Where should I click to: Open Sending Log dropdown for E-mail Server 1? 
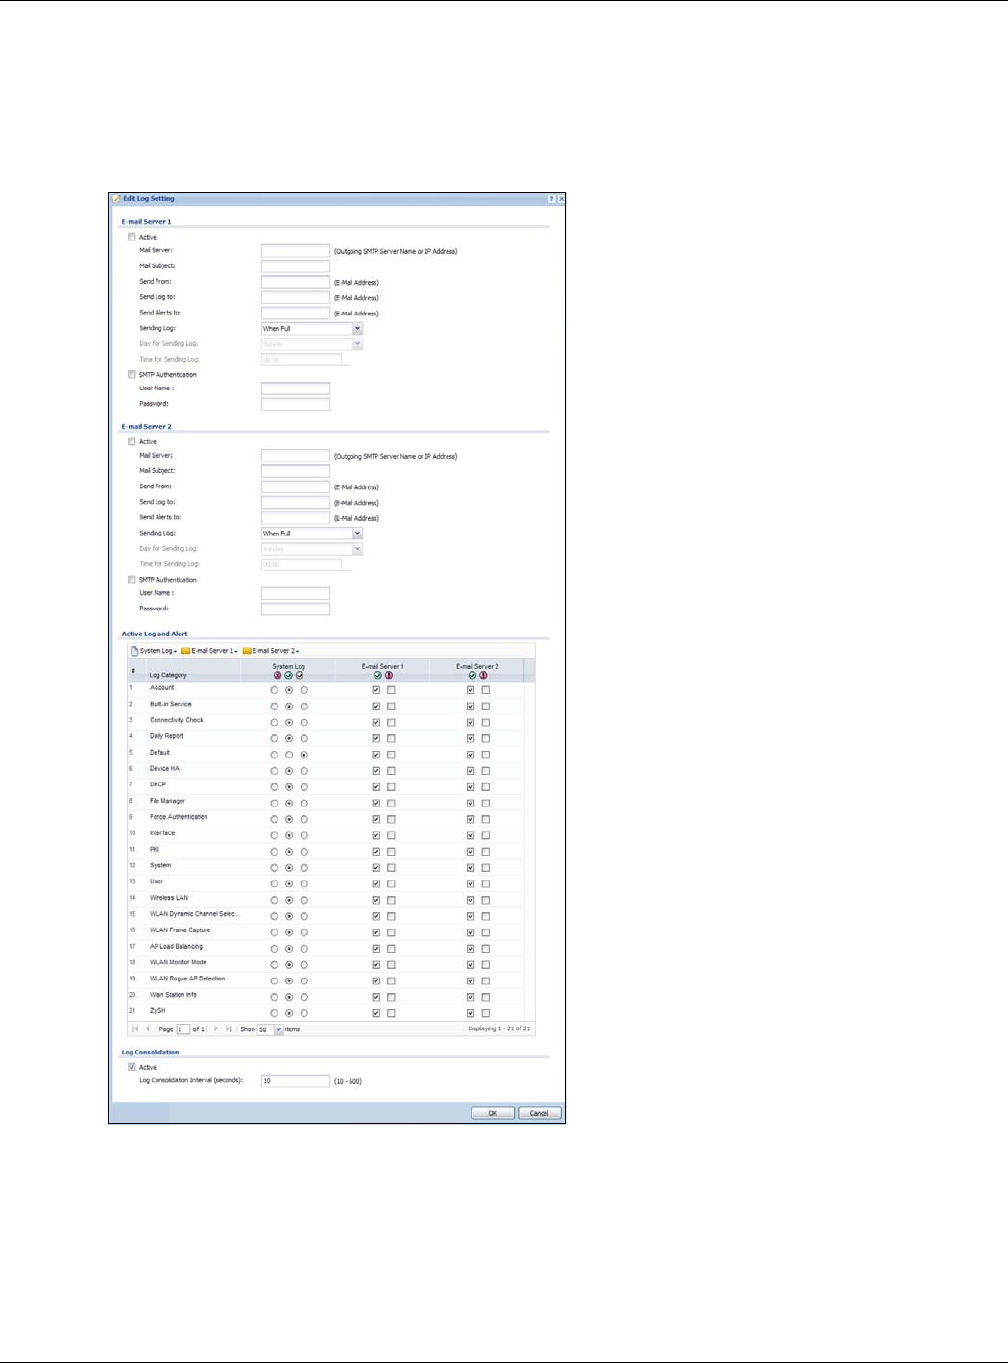click(x=357, y=328)
